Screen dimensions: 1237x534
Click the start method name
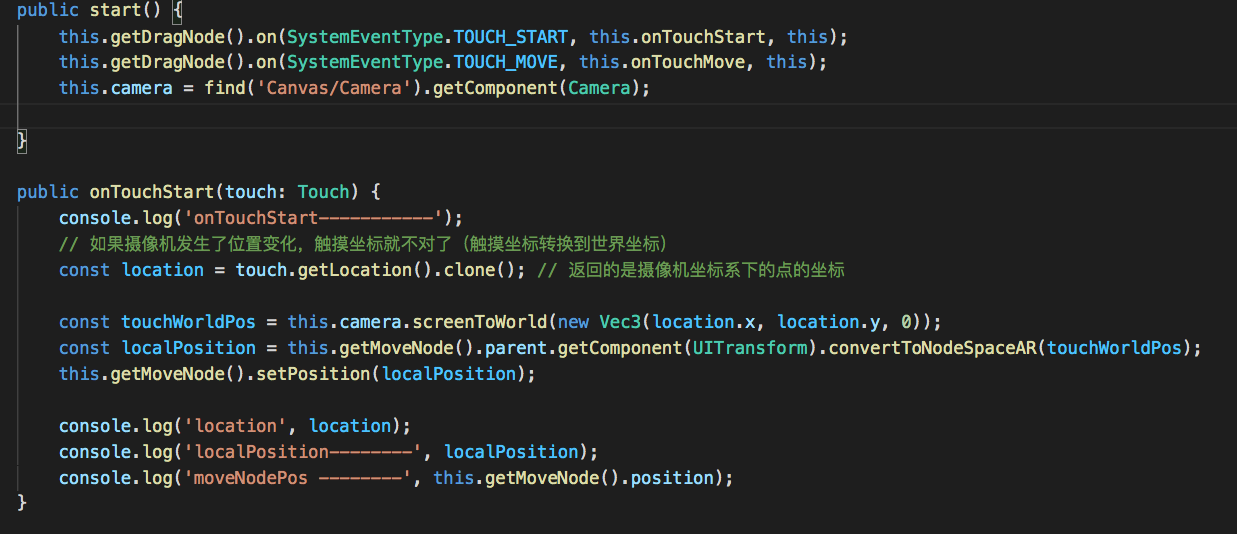coord(113,11)
